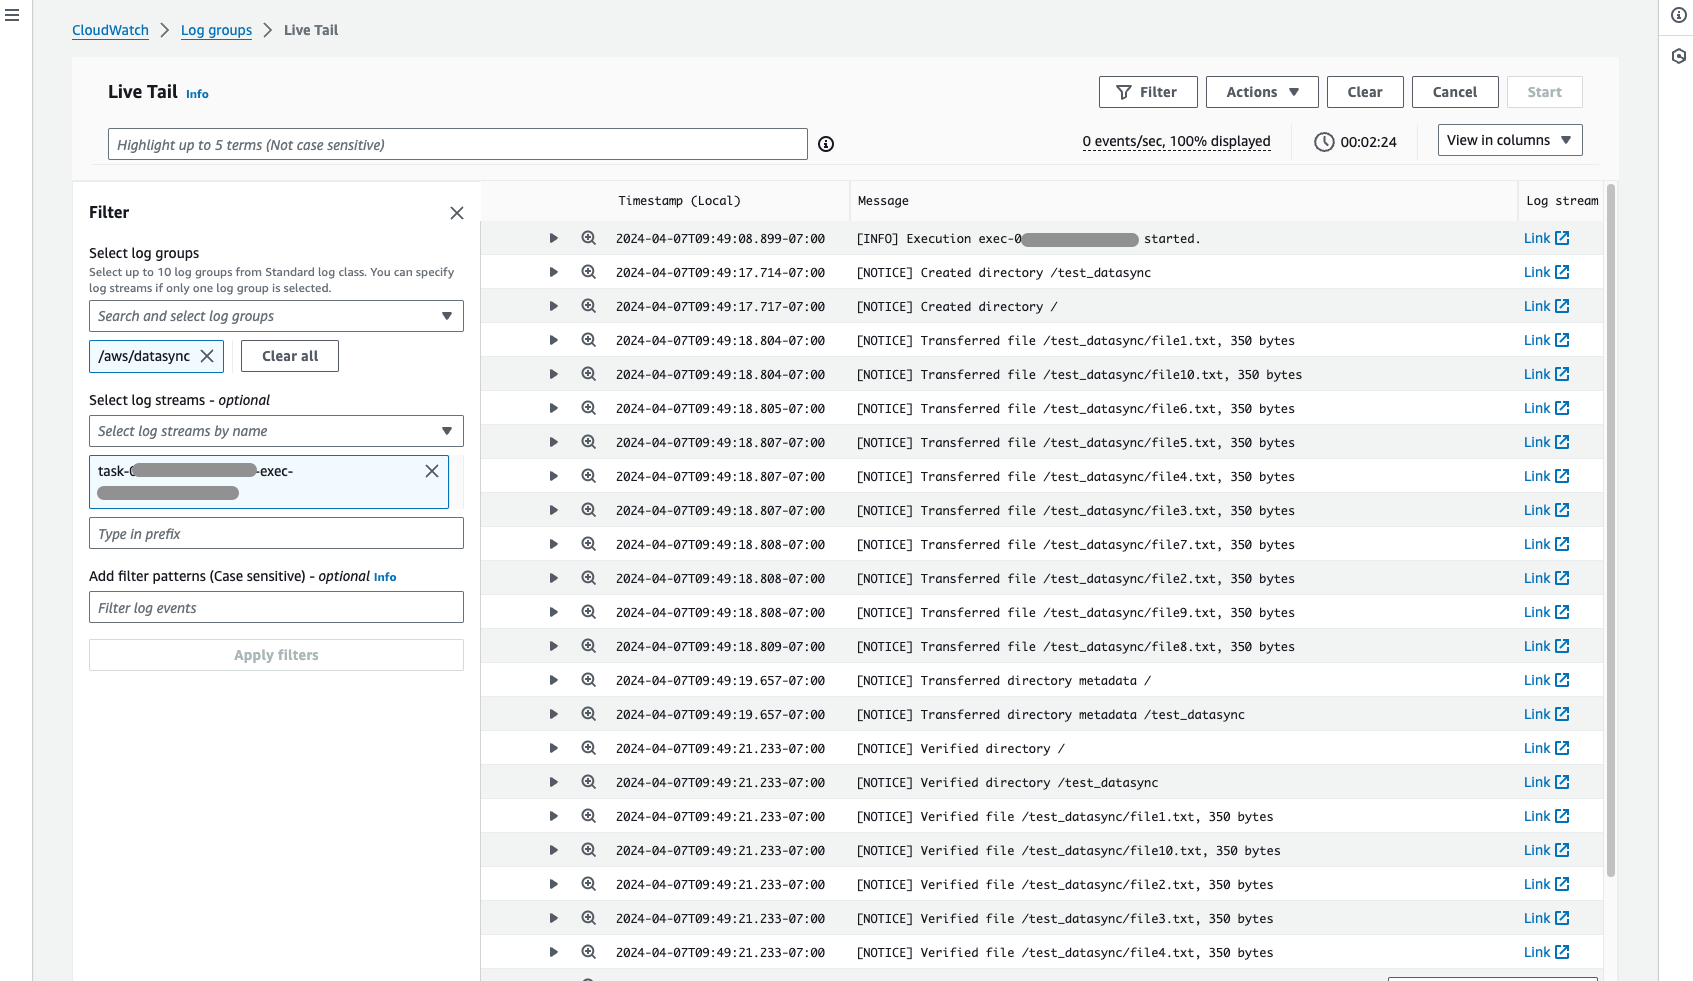Zoom into Verified file2.txt log event
Image resolution: width=1693 pixels, height=981 pixels.
tap(589, 884)
